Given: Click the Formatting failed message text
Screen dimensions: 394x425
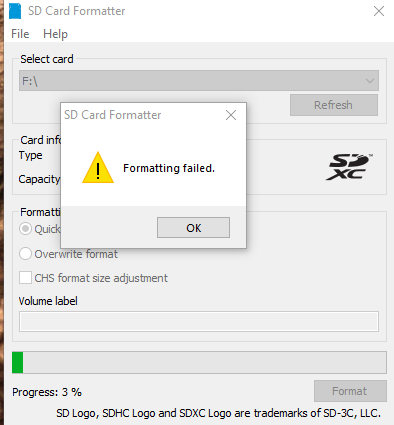Looking at the screenshot, I should tap(169, 168).
